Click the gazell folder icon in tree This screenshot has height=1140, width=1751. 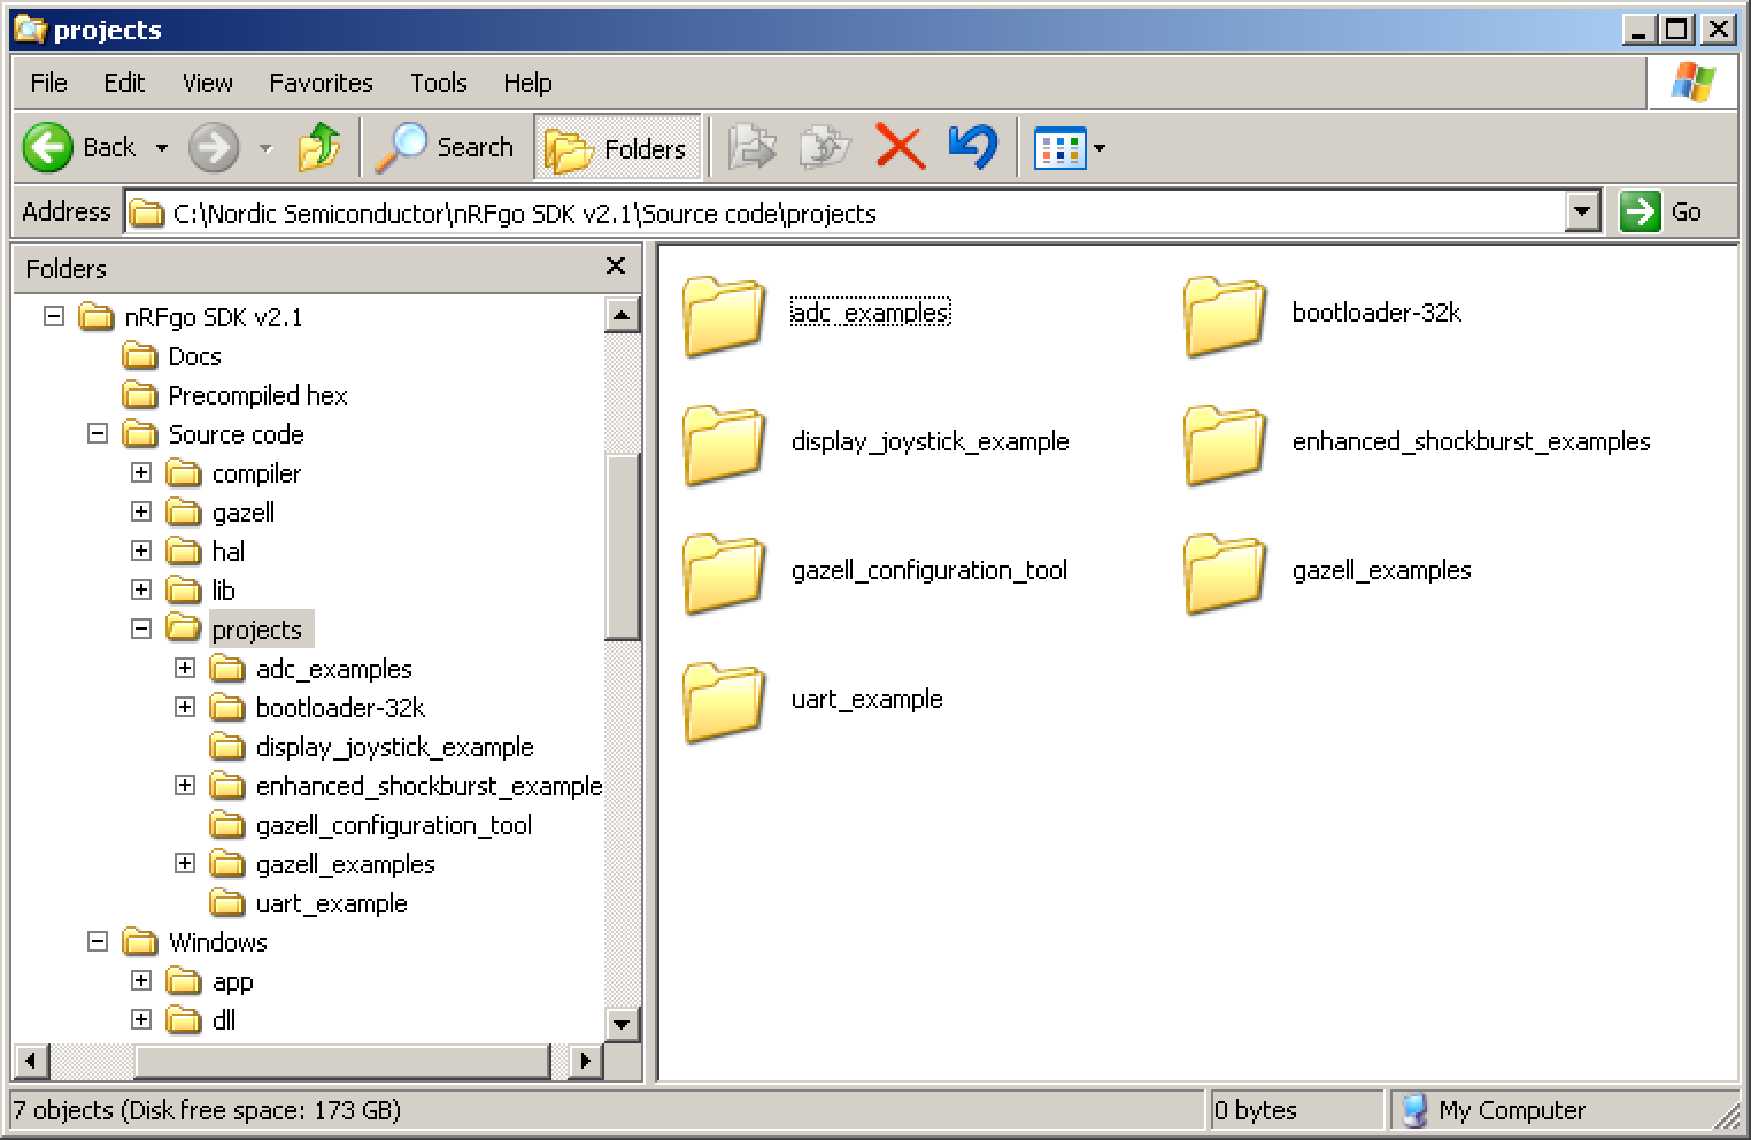point(183,512)
